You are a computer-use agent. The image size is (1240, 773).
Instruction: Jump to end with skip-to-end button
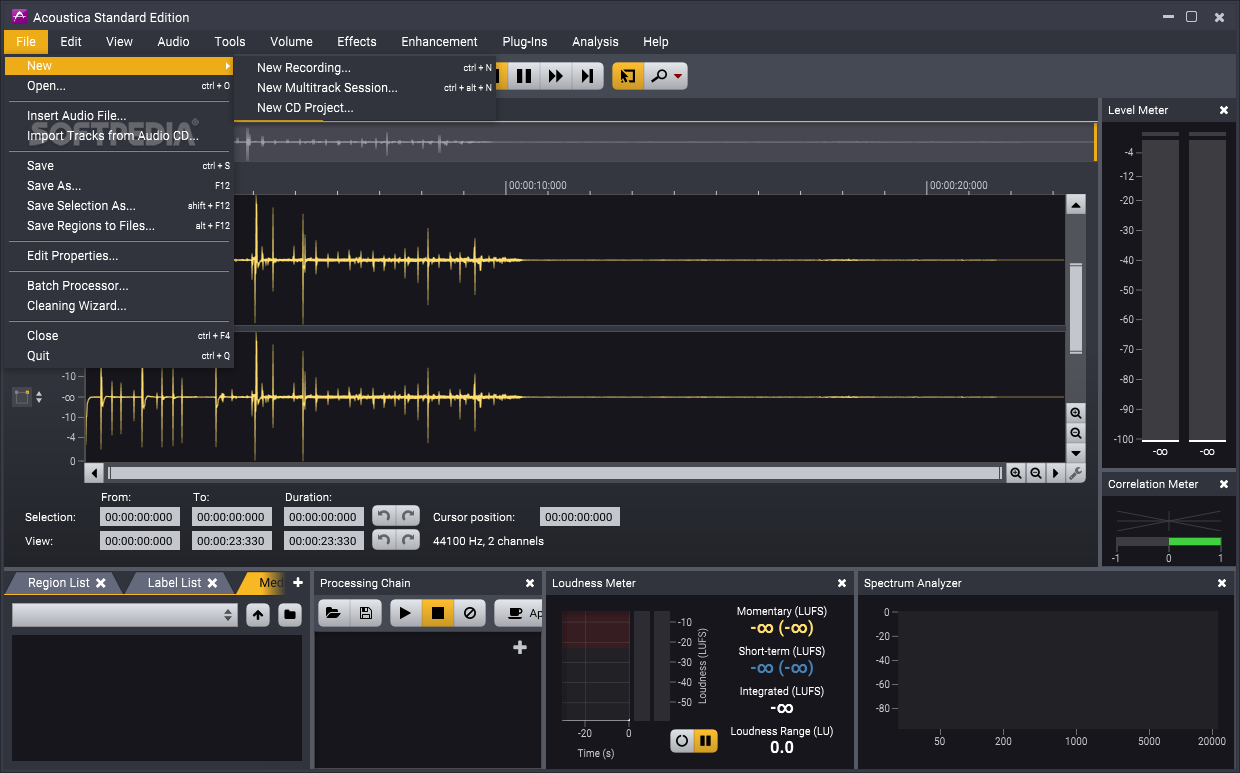[x=588, y=76]
